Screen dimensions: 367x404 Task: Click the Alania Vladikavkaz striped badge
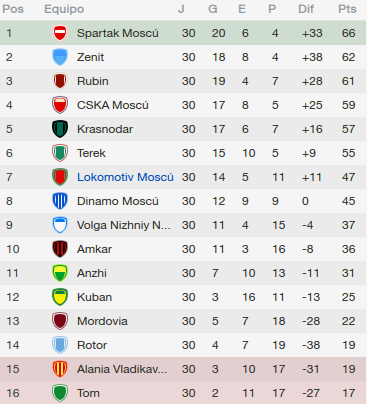[x=60, y=369]
